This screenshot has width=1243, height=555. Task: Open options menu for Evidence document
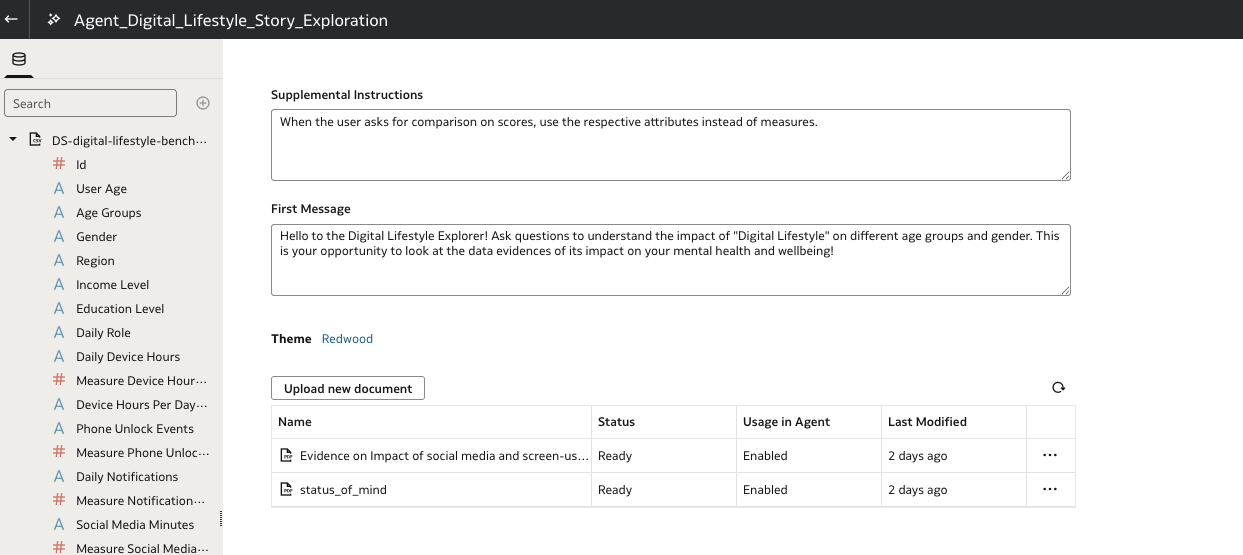pyautogui.click(x=1049, y=455)
